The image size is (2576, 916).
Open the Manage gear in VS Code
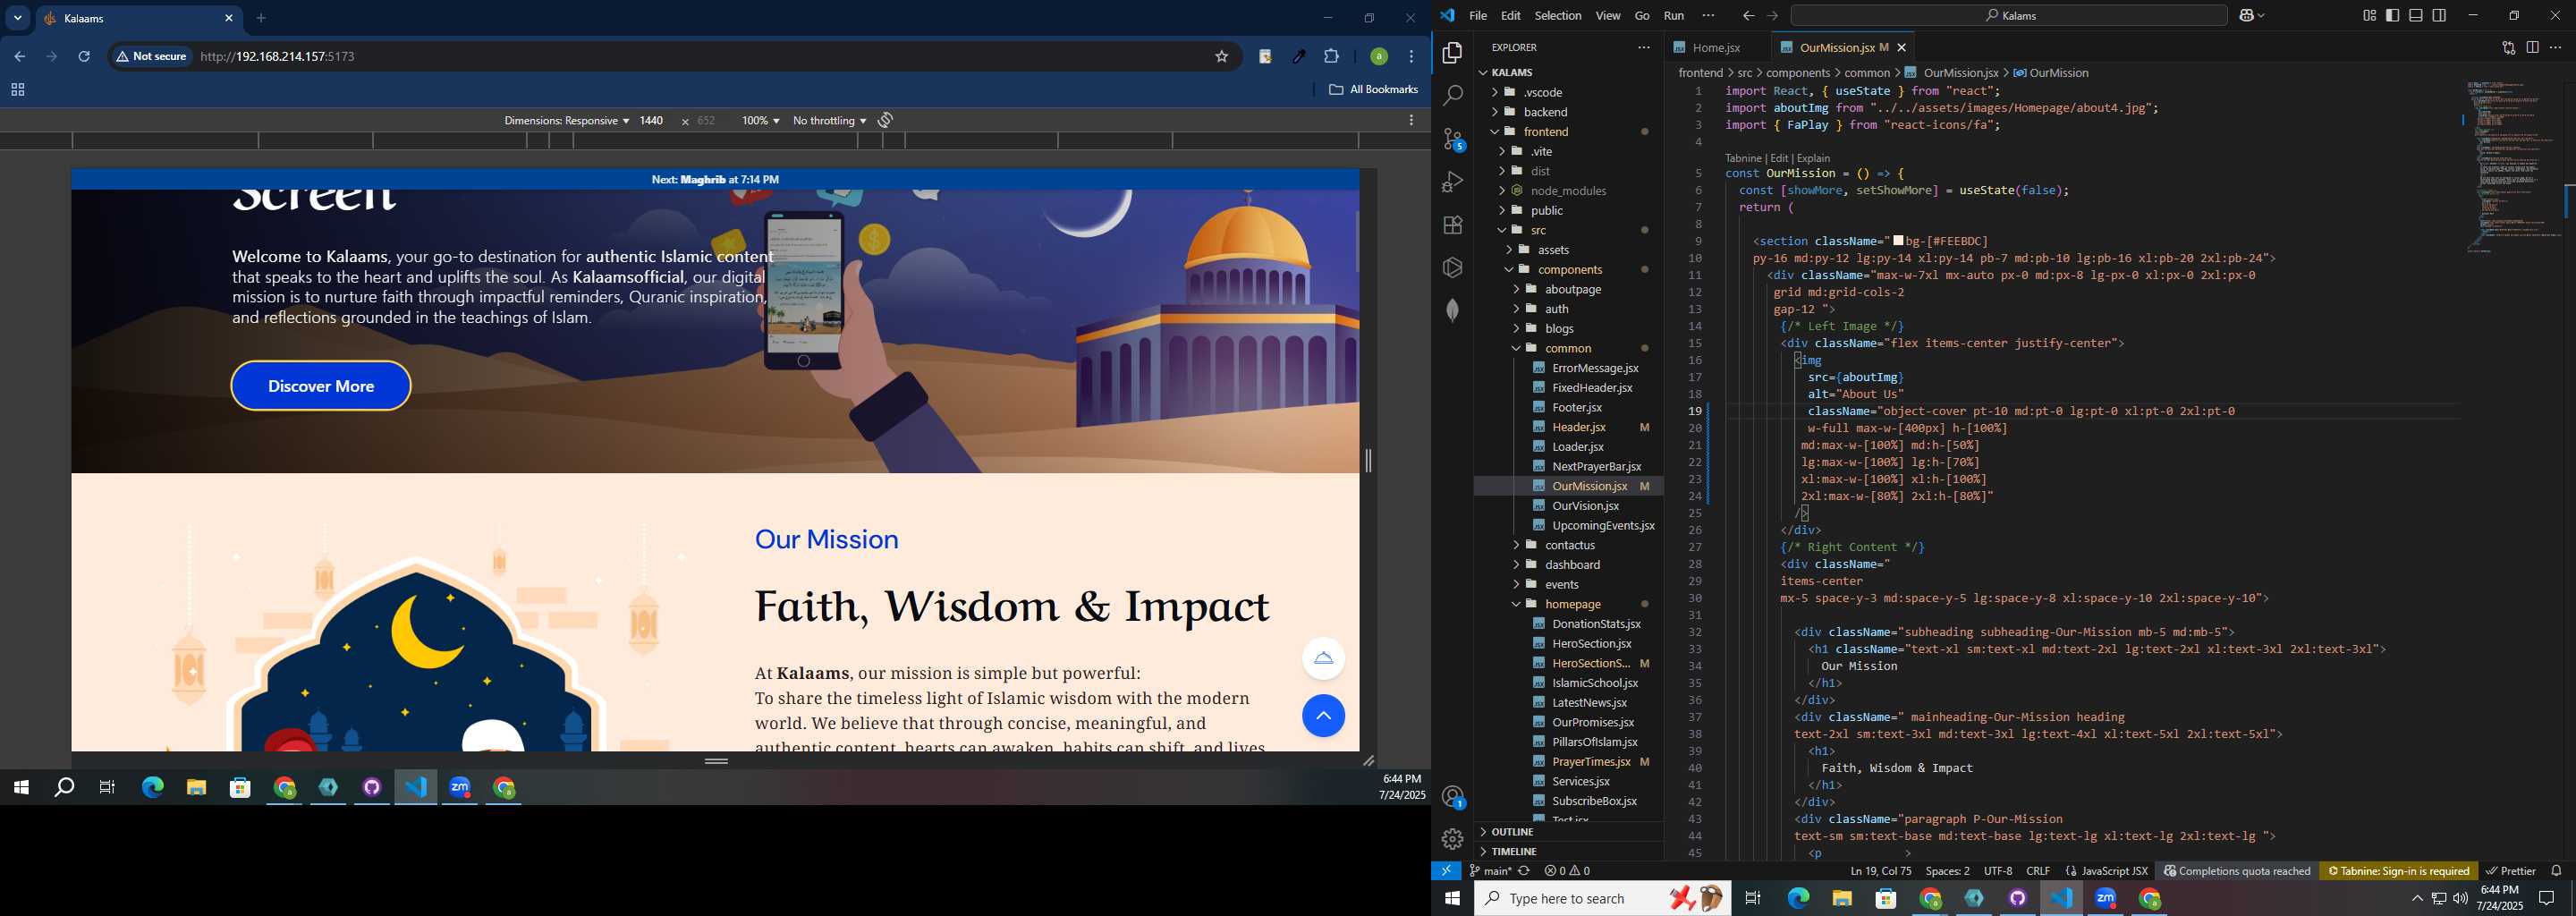1452,839
